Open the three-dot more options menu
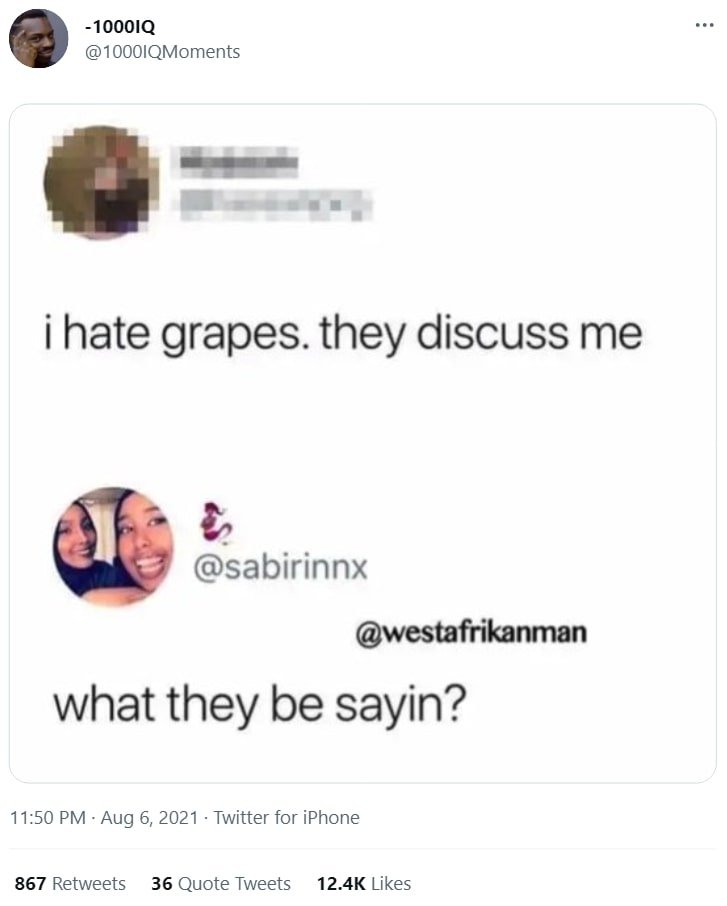 704,25
